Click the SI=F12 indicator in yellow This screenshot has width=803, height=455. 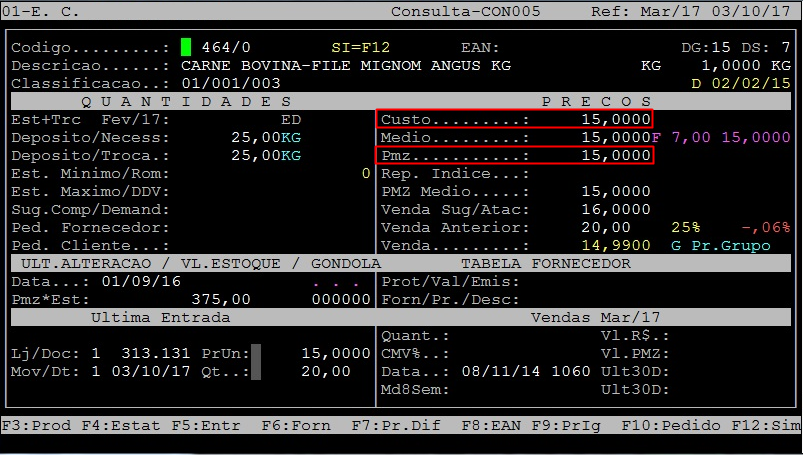[x=361, y=47]
